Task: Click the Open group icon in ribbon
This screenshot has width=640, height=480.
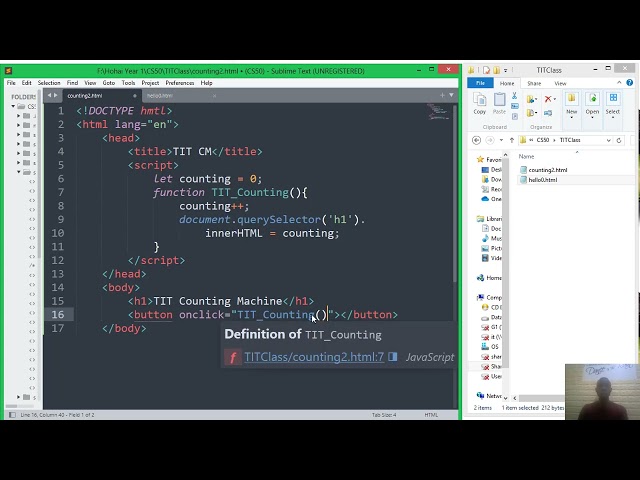Action: [x=592, y=98]
